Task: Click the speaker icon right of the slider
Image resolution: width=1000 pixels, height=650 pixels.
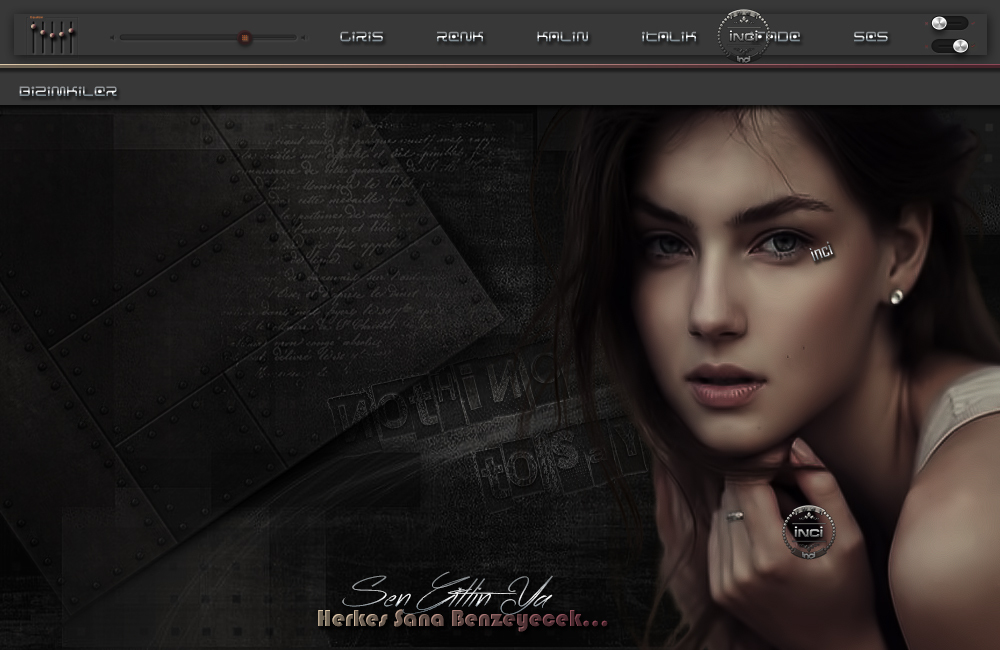Action: click(x=303, y=38)
